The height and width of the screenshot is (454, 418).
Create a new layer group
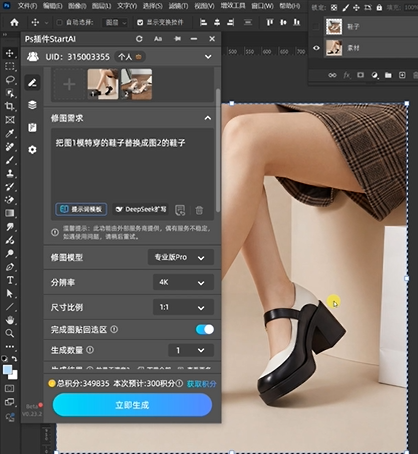point(388,75)
